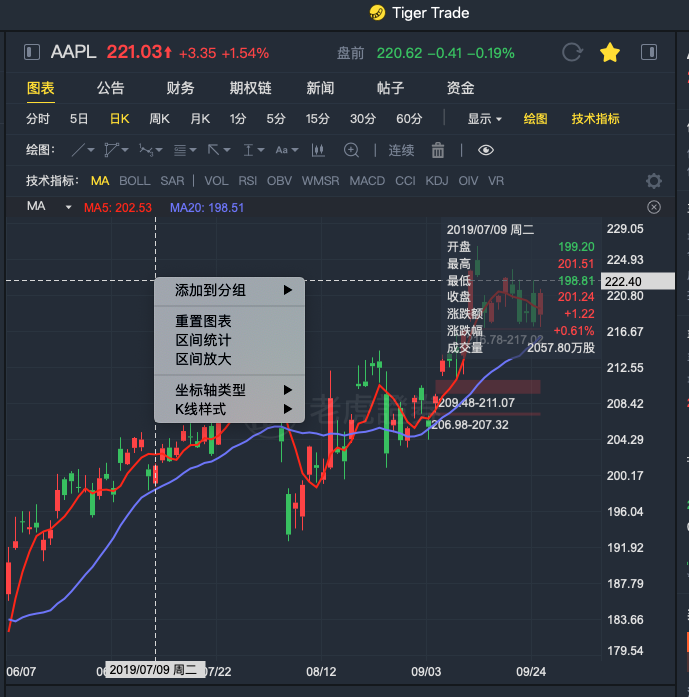Click the 222.40 price axis label
Image resolution: width=689 pixels, height=697 pixels.
pyautogui.click(x=637, y=281)
